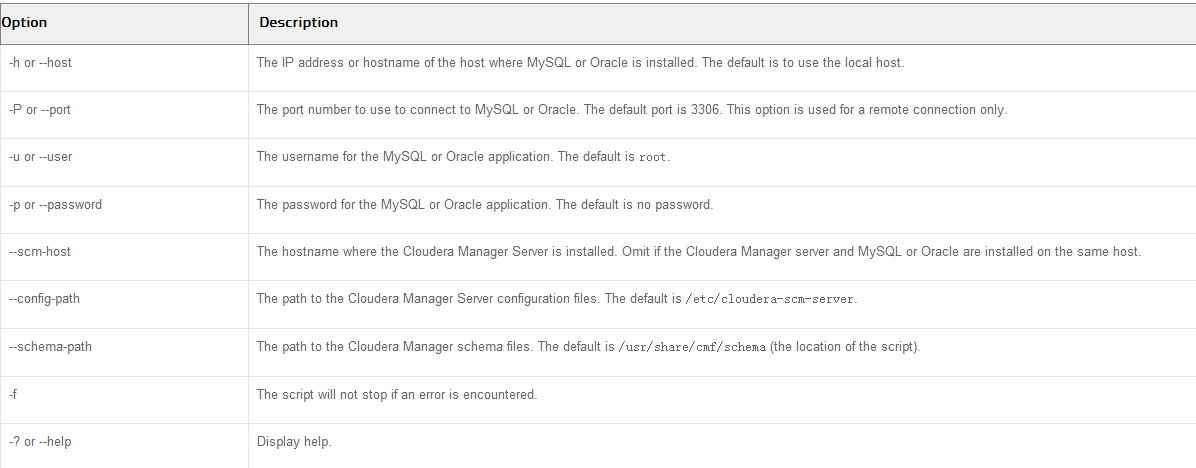Select the -? or --help option cell
This screenshot has width=1196, height=468.
click(x=124, y=446)
